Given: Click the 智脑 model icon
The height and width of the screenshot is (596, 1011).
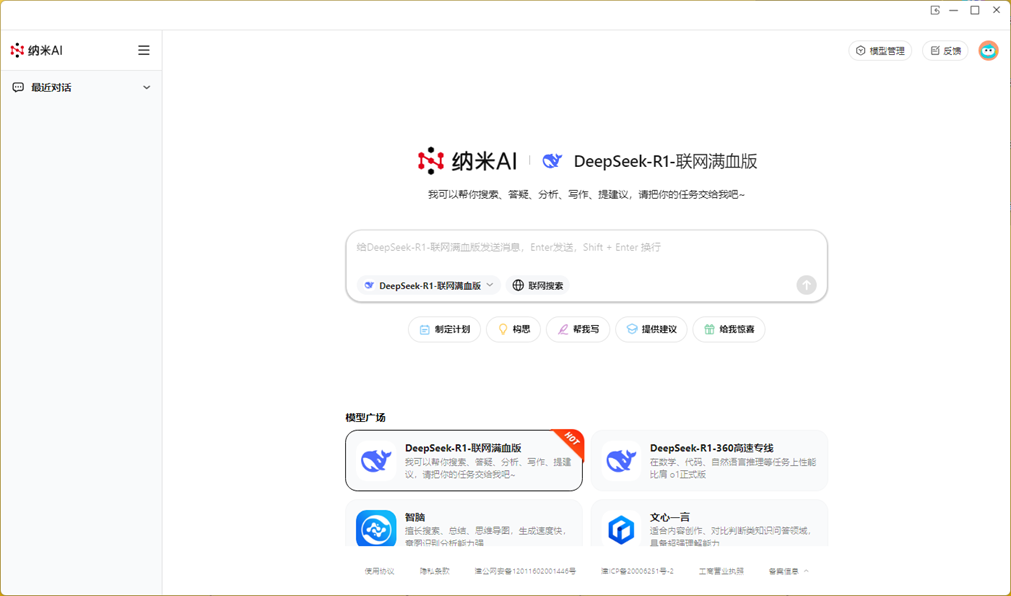Looking at the screenshot, I should click(376, 528).
